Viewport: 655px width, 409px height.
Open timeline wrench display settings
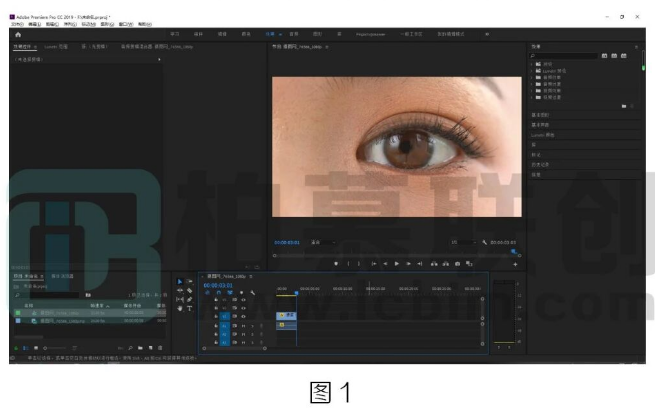tap(253, 293)
